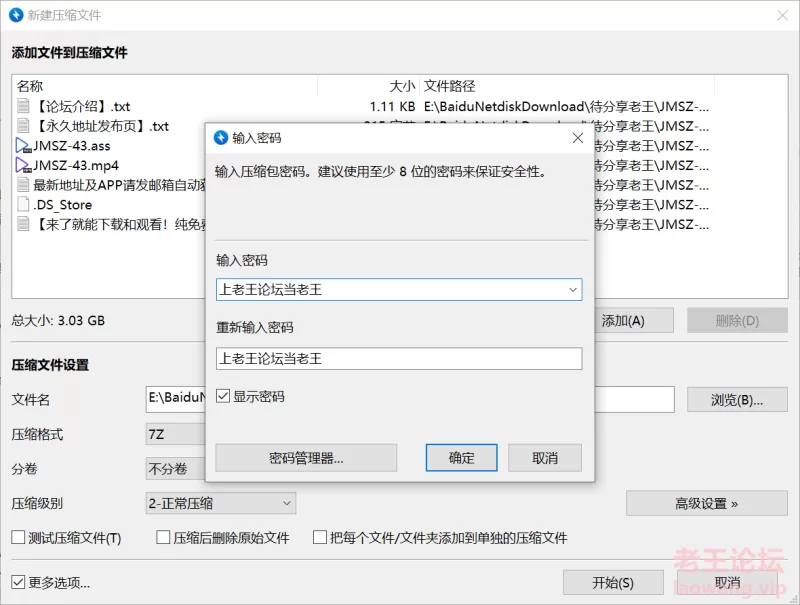Image resolution: width=800 pixels, height=605 pixels.
Task: Click the 【永久地址发布页】.txt file icon
Action: pos(23,125)
